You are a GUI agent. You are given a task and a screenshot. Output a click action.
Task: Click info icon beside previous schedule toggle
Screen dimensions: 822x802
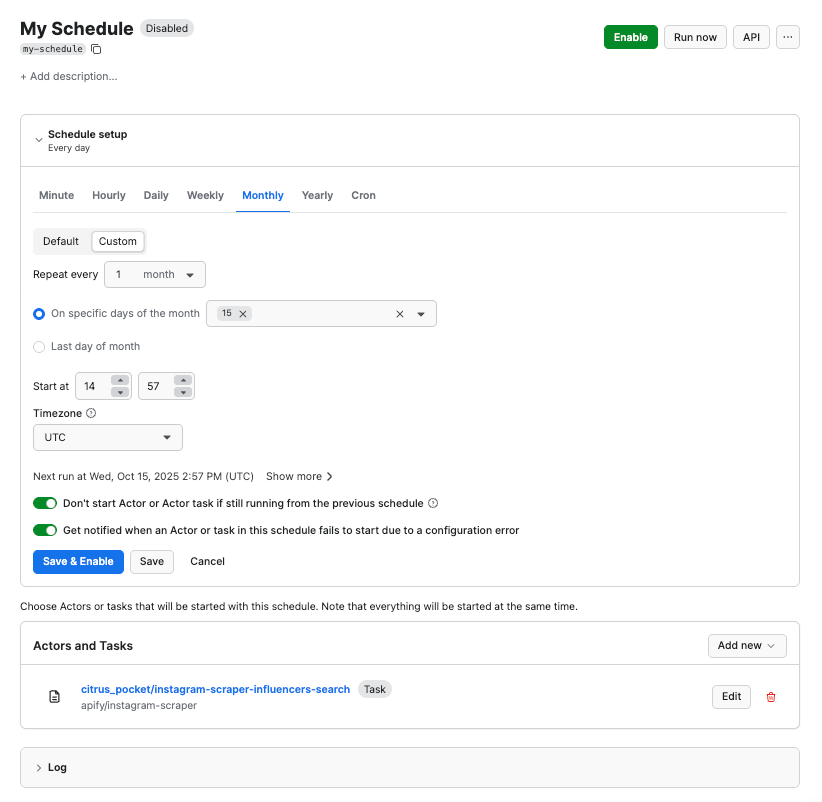pyautogui.click(x=433, y=504)
